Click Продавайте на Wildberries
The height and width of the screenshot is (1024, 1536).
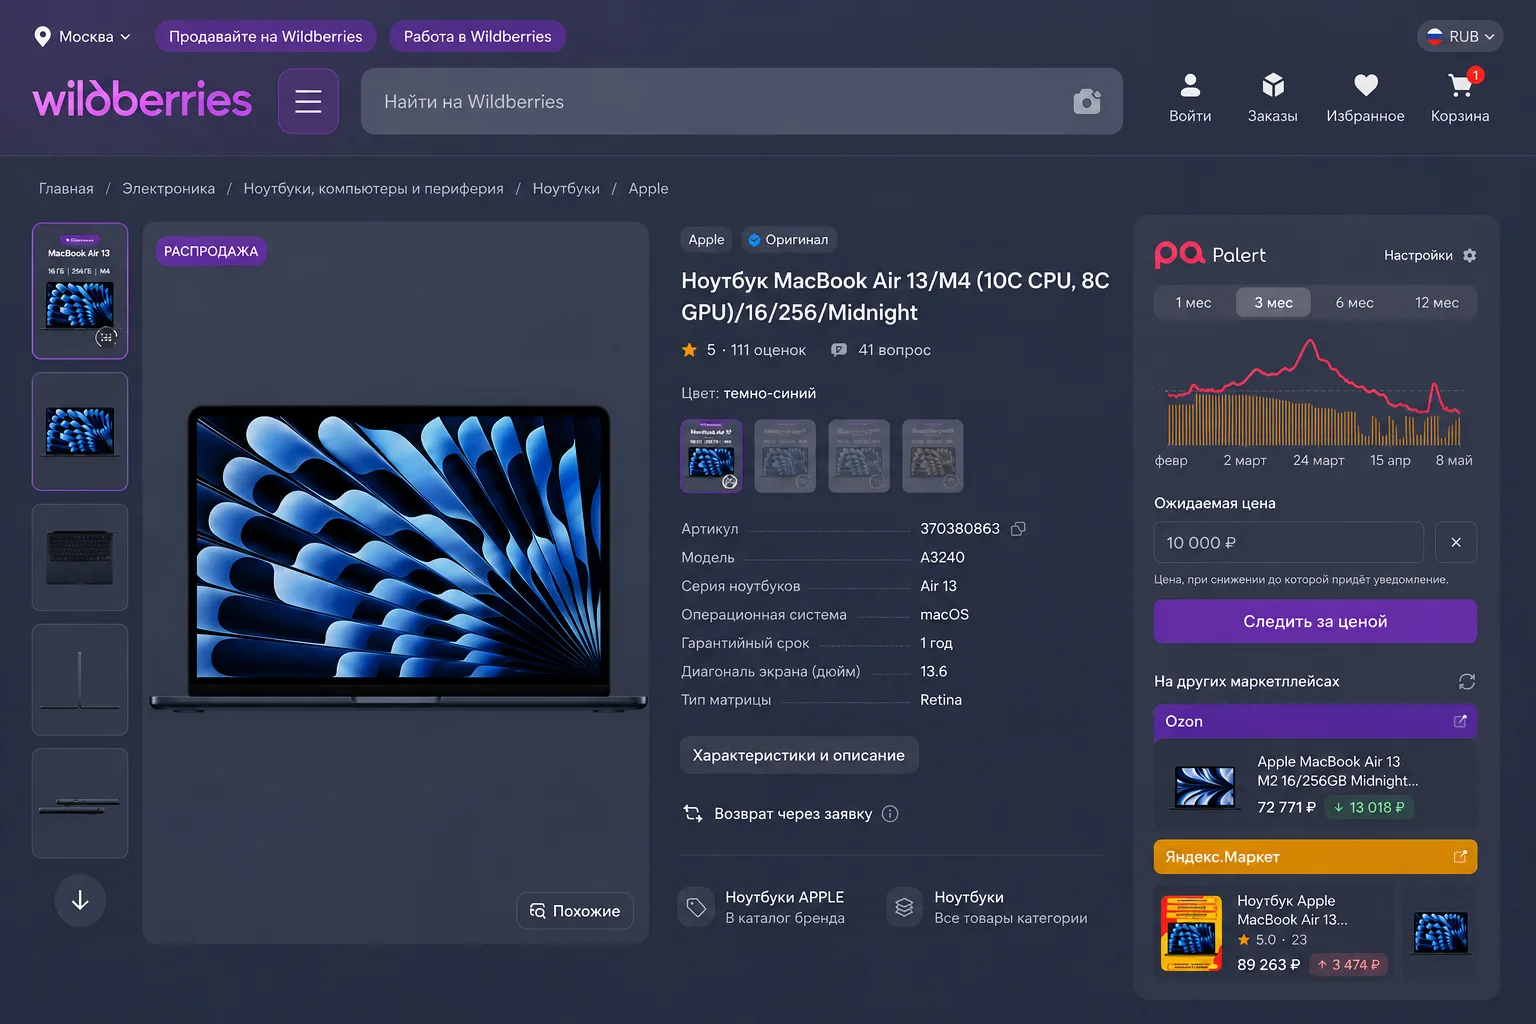(266, 36)
